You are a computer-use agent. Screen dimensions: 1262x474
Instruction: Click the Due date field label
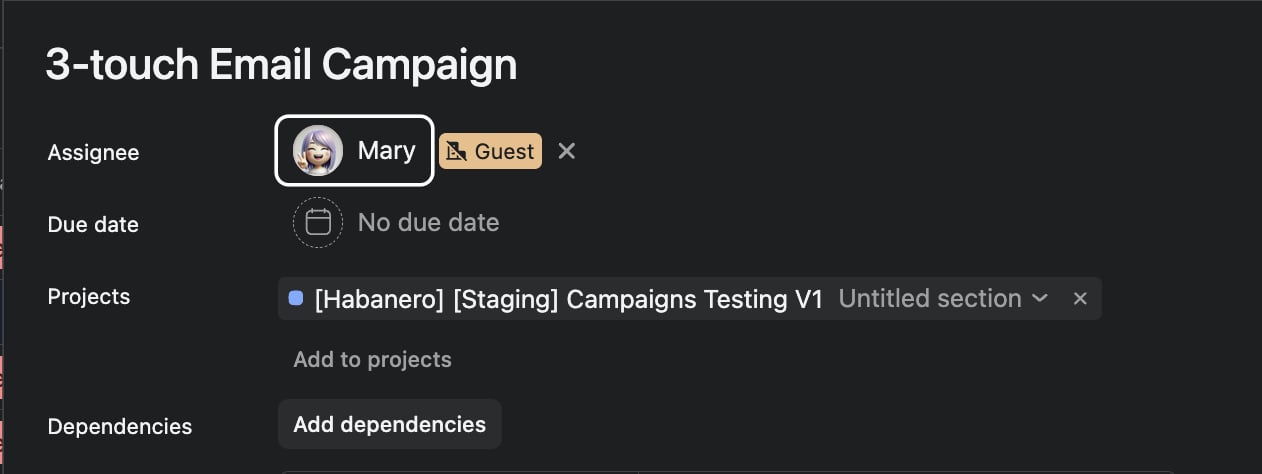point(93,224)
